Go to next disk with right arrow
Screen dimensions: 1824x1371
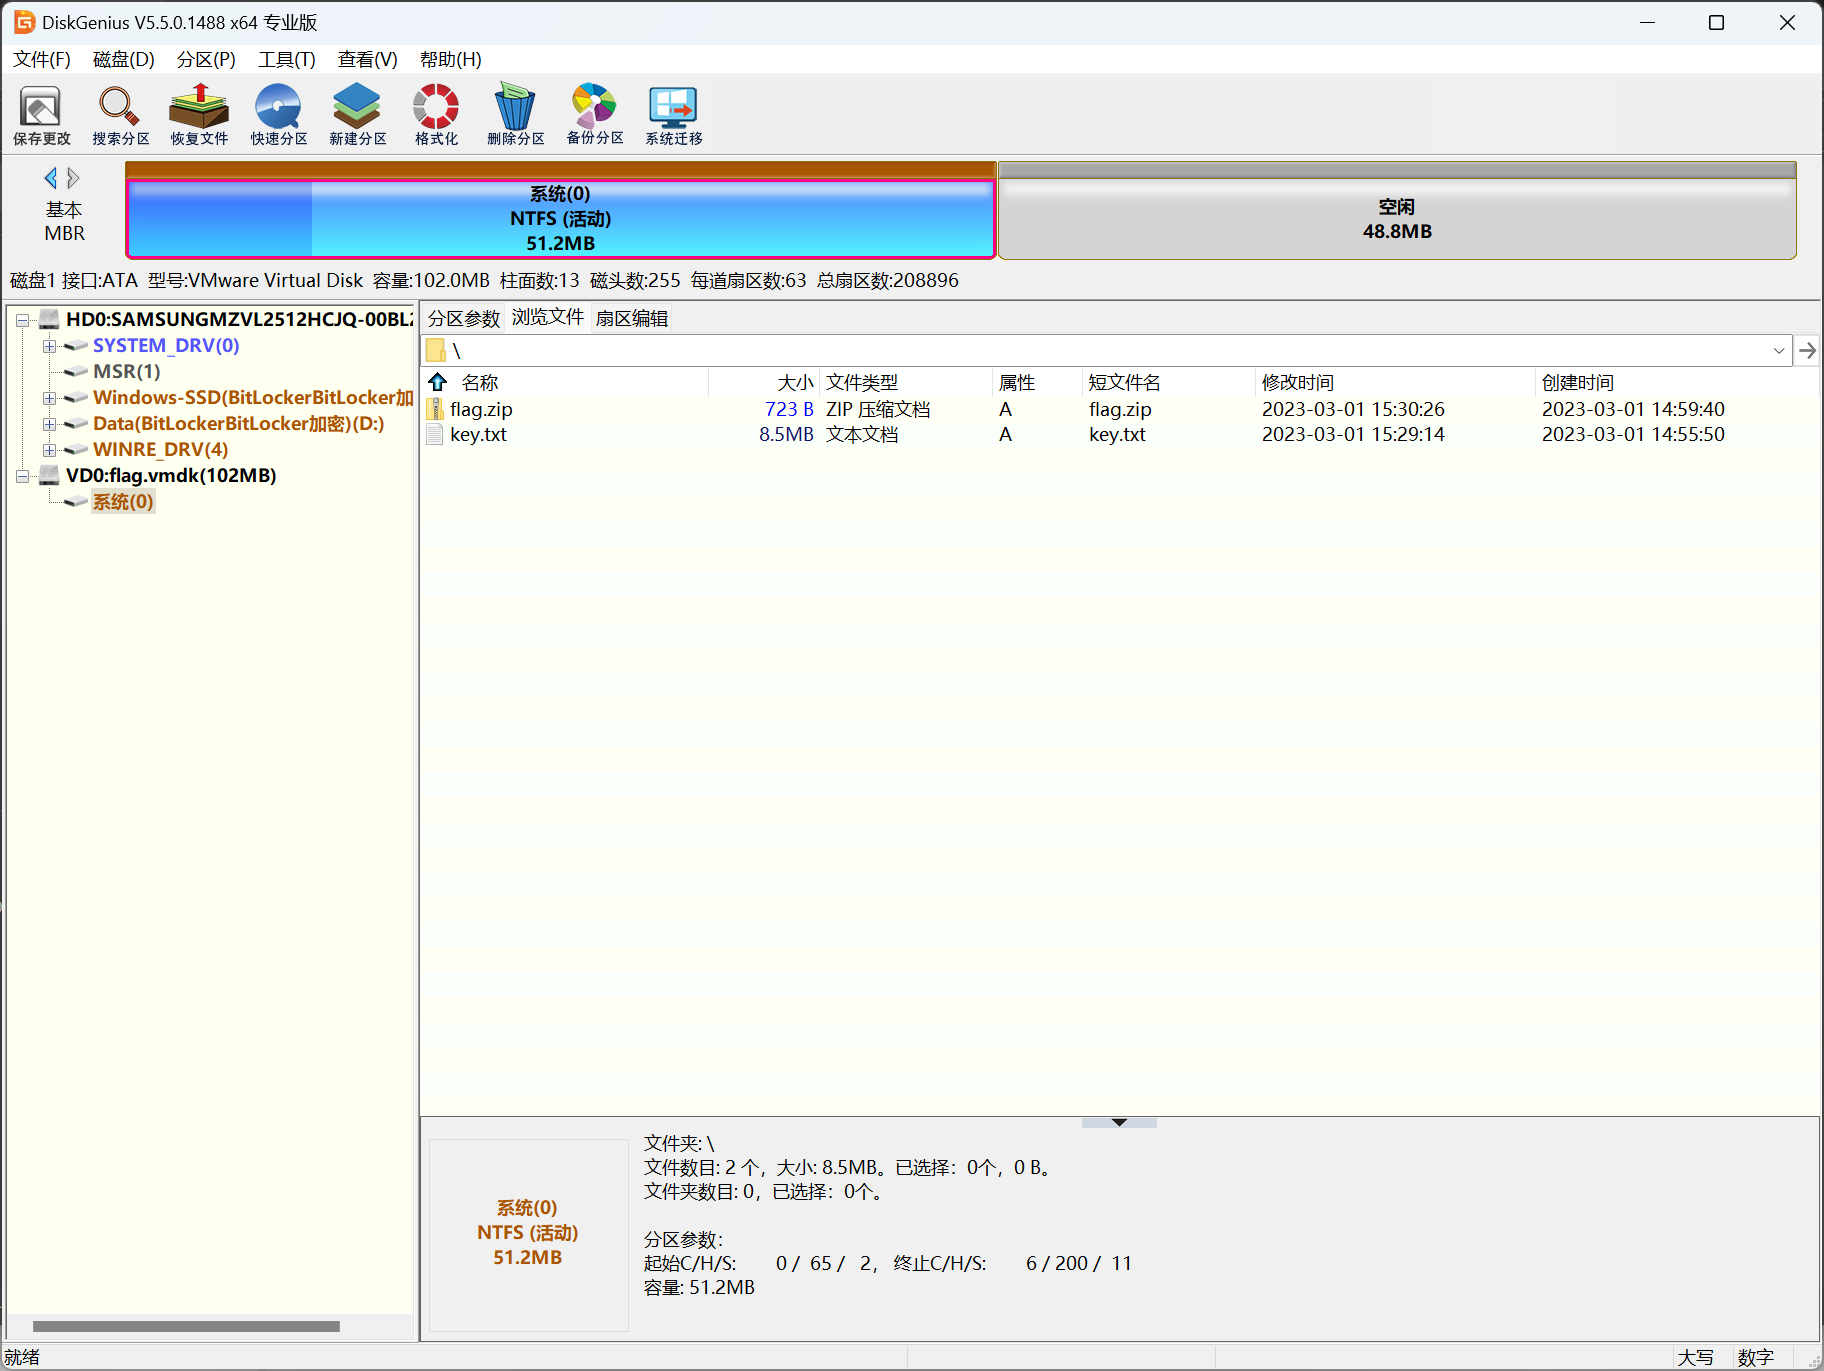(x=73, y=178)
